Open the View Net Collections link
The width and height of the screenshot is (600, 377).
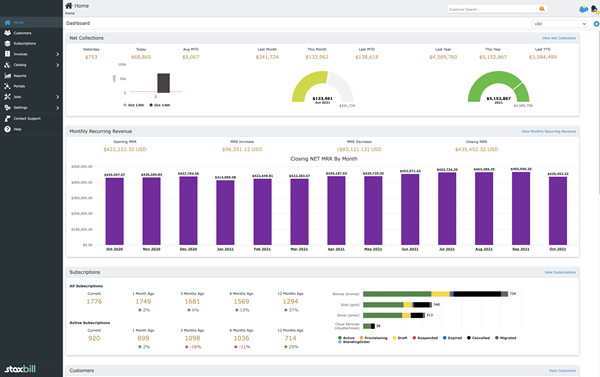pos(559,38)
